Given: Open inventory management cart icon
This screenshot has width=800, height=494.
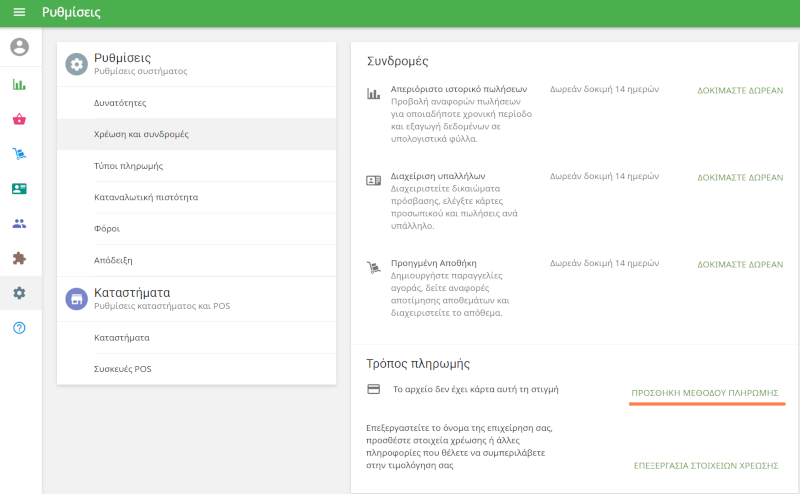Looking at the screenshot, I should (19, 154).
